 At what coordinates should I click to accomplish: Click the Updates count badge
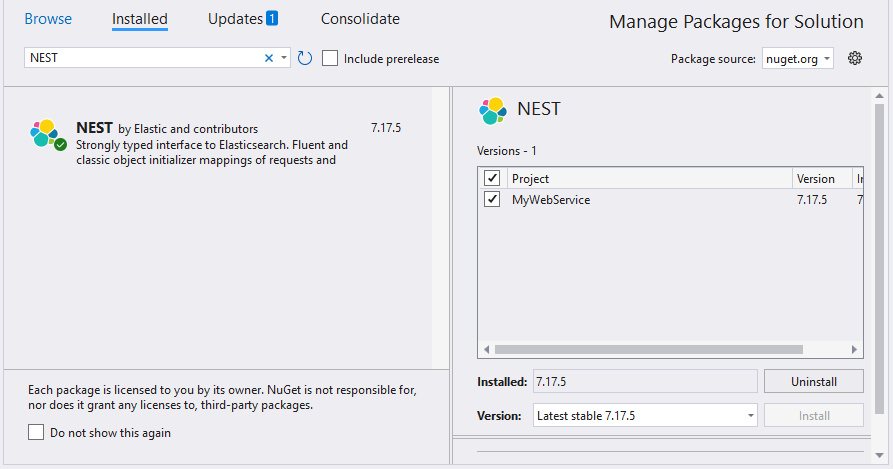(272, 19)
